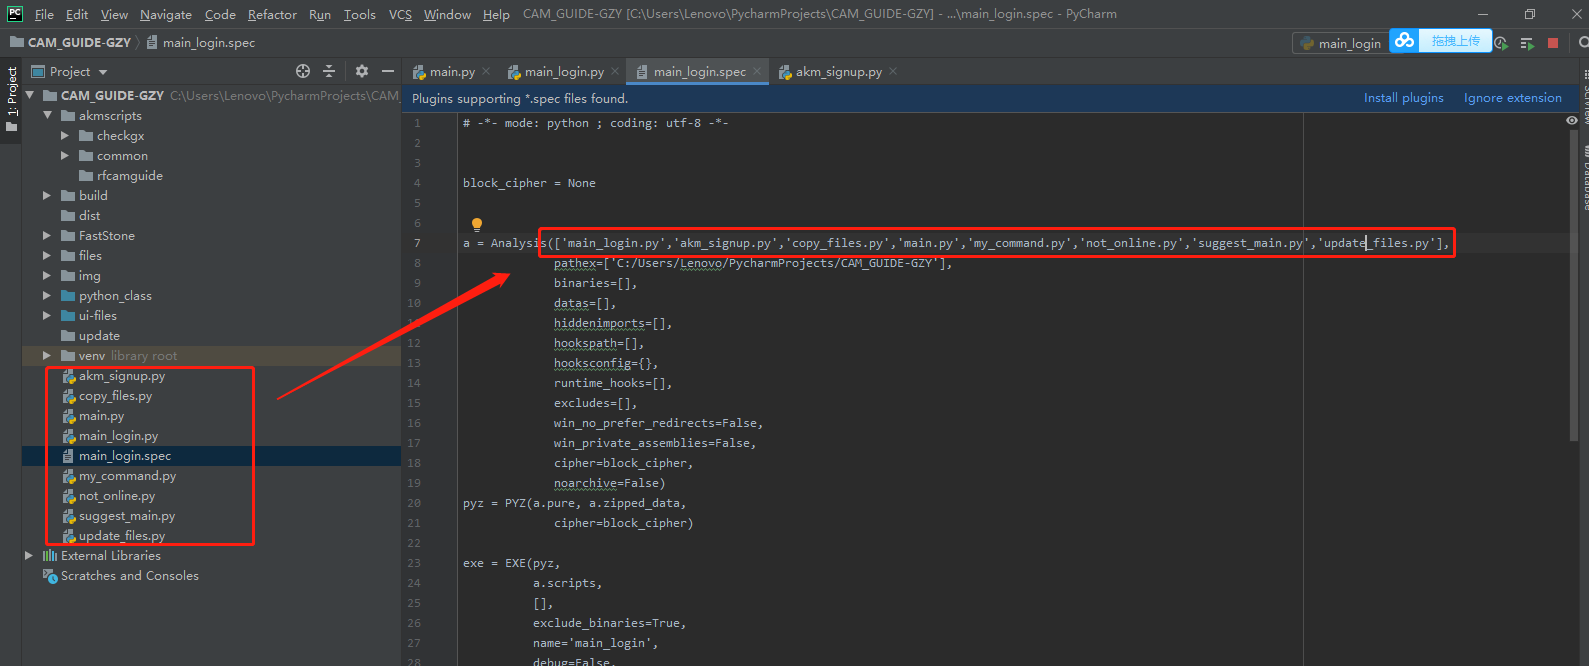Click the PyCharm application icon
Image resolution: width=1589 pixels, height=666 pixels.
click(14, 14)
